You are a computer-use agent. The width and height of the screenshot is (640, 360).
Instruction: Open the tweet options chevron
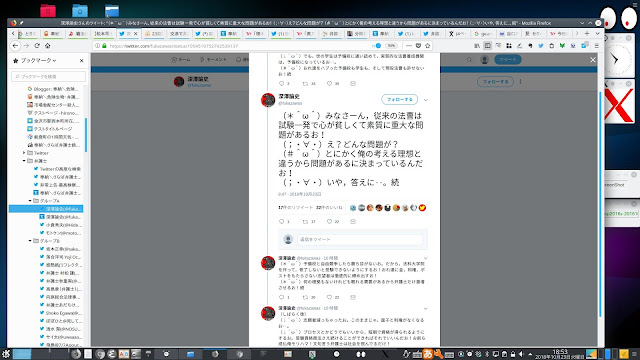point(425,100)
